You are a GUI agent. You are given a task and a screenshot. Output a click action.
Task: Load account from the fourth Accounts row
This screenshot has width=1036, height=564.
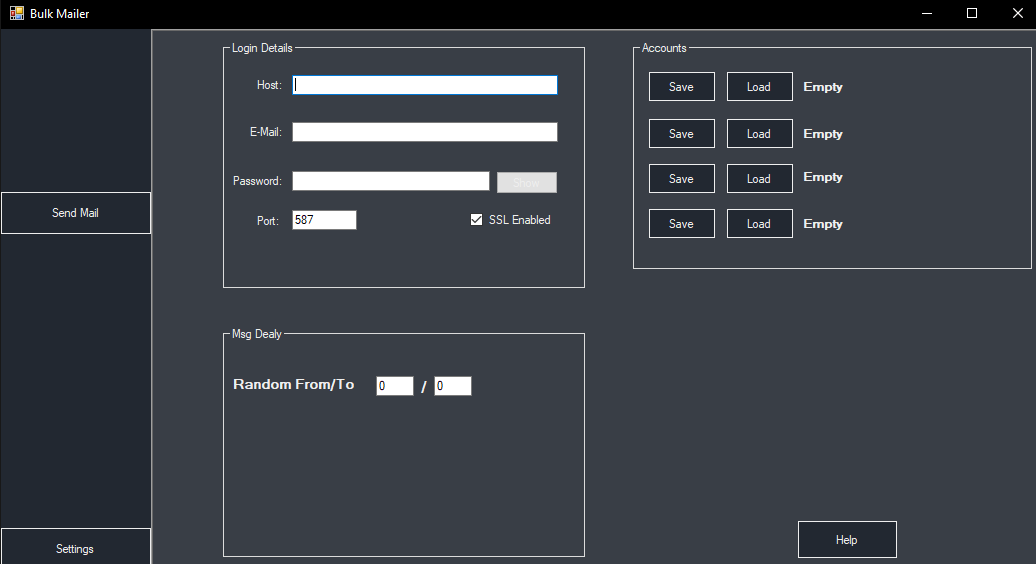point(759,223)
